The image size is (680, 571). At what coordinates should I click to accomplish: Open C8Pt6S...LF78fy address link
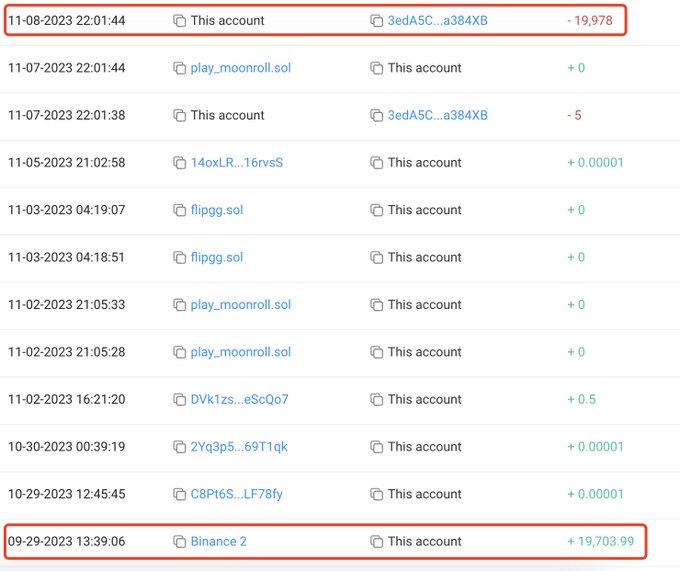click(x=237, y=494)
